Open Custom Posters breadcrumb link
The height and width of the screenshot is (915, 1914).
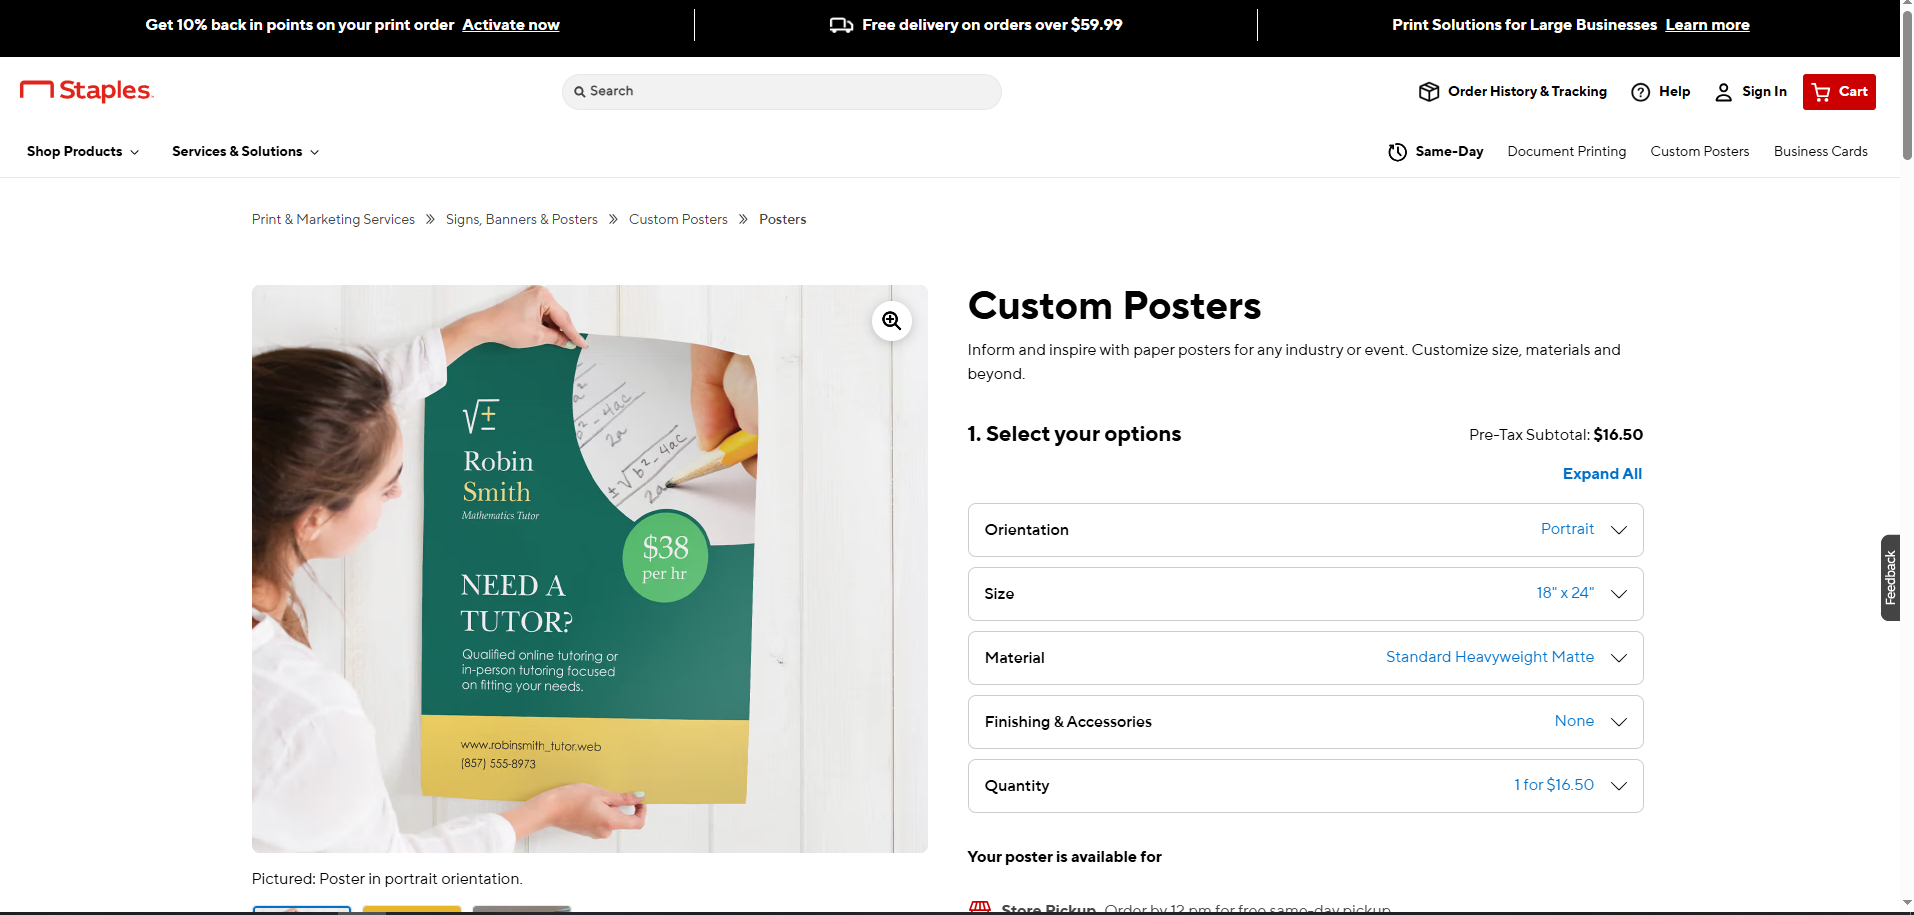tap(678, 220)
